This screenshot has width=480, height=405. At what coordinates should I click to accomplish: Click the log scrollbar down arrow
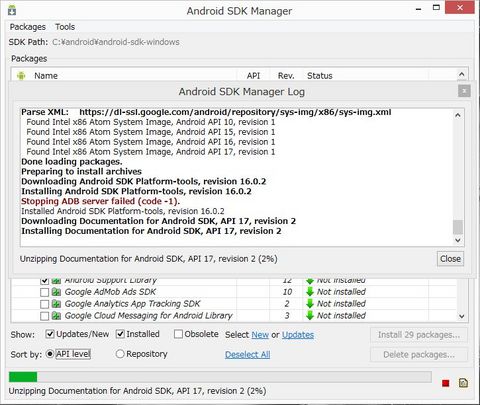coord(458,240)
